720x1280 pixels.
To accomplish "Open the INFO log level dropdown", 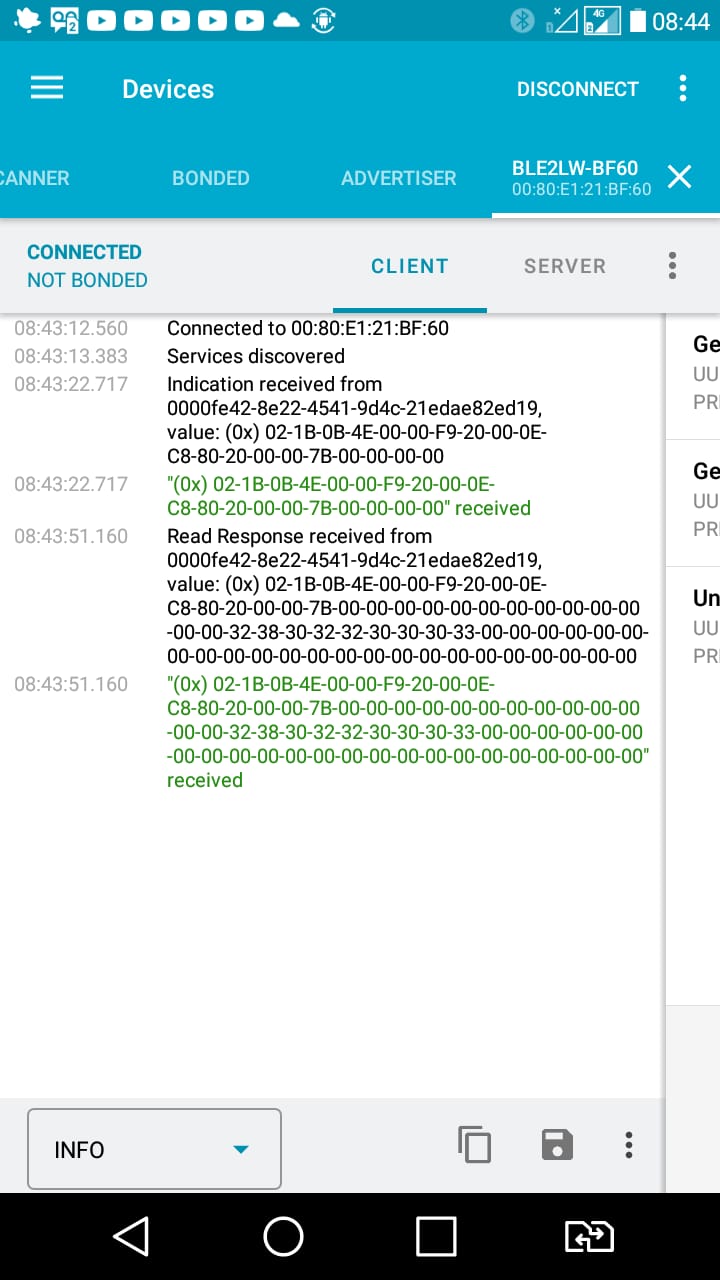I will coord(153,1148).
